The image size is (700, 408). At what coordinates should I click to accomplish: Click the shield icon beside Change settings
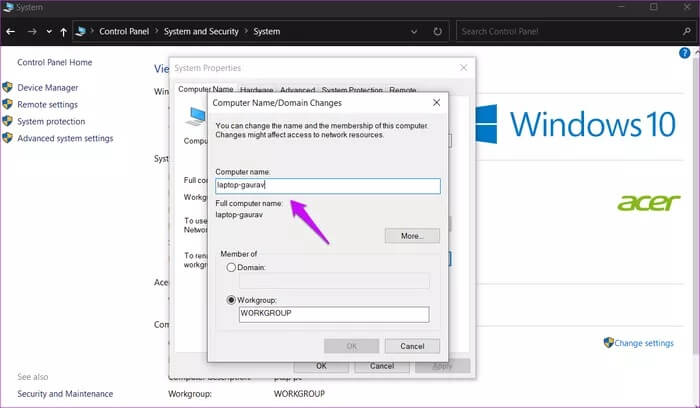click(x=608, y=342)
